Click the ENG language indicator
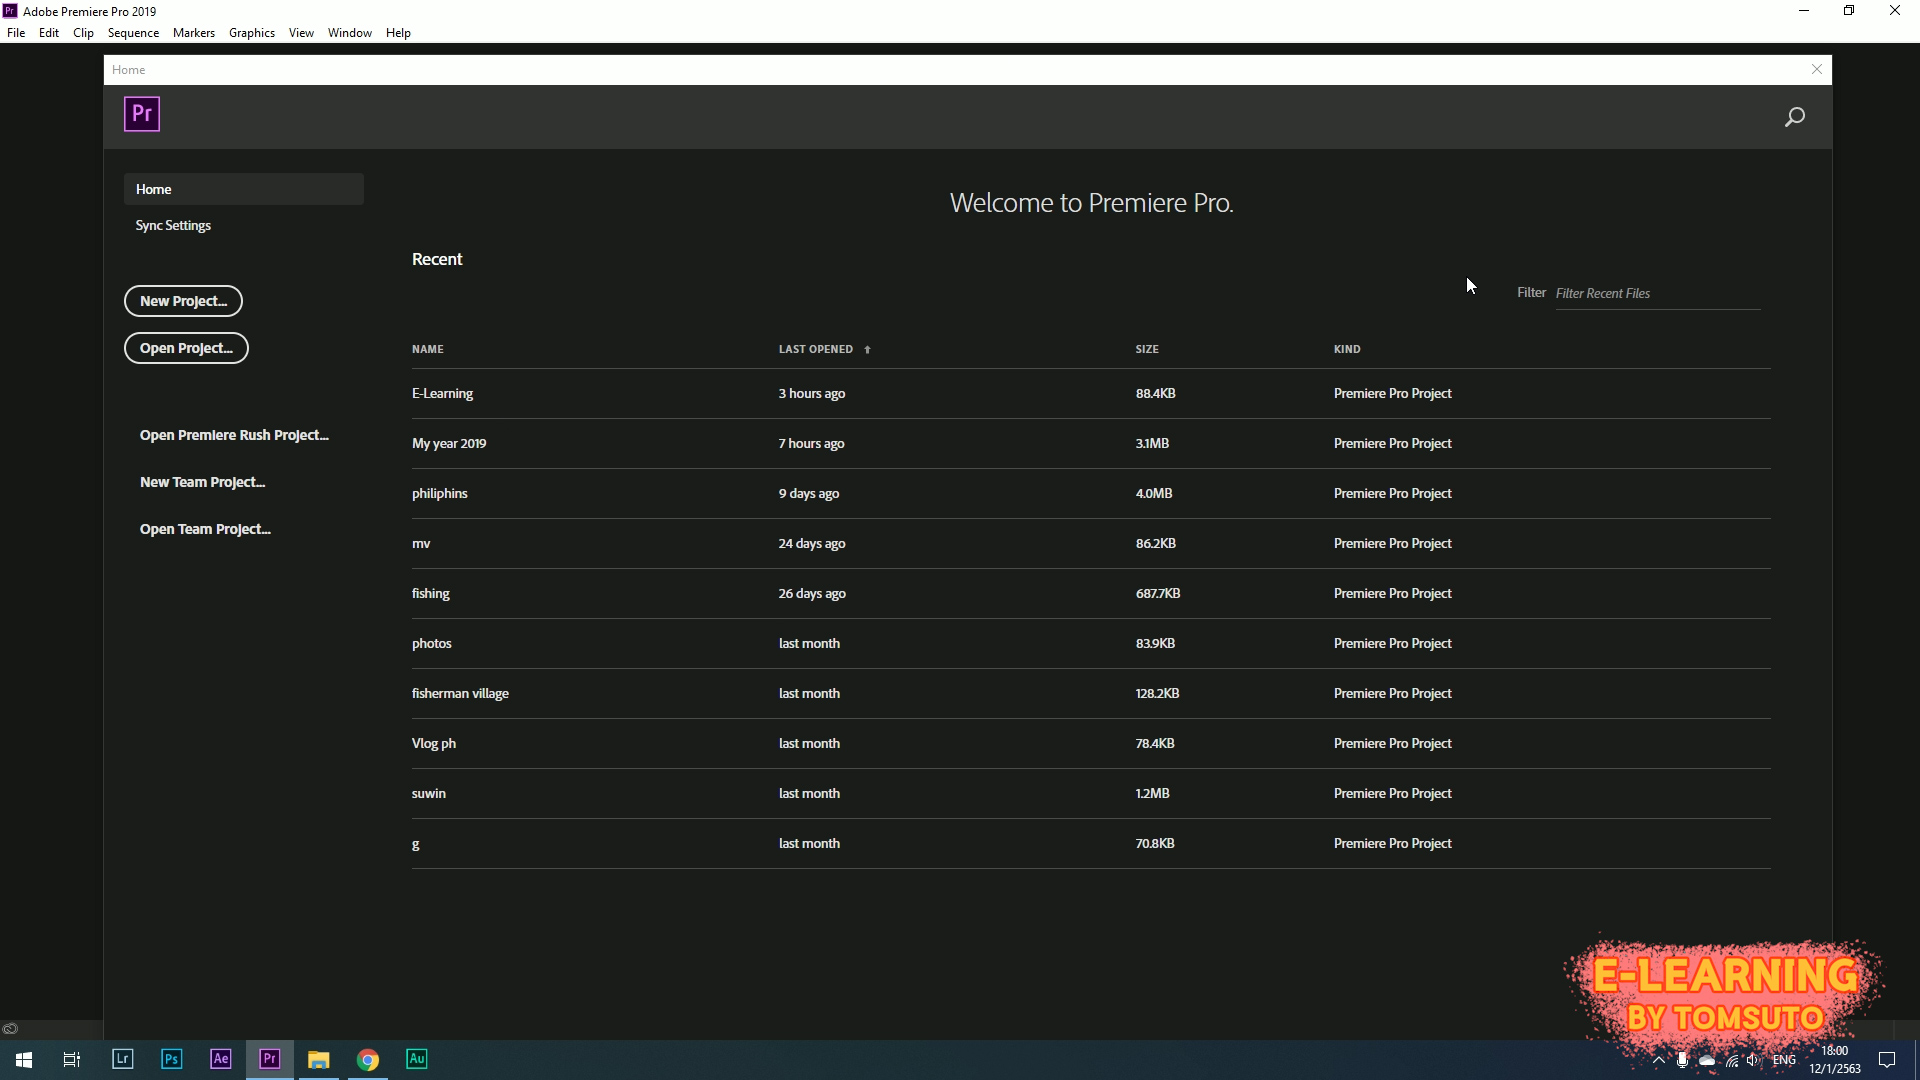Image resolution: width=1920 pixels, height=1080 pixels. 1784,1060
